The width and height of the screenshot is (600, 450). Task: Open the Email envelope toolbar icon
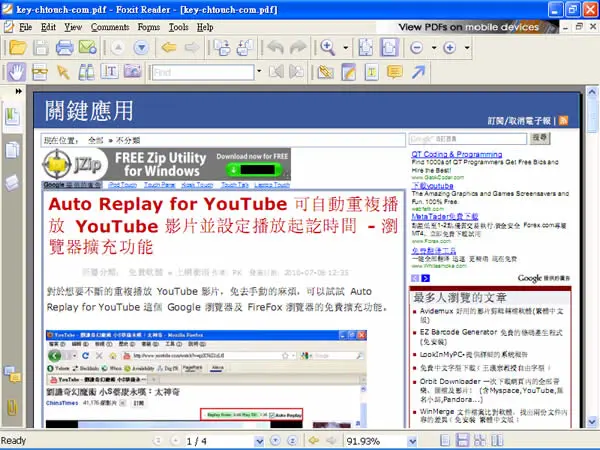[88, 47]
